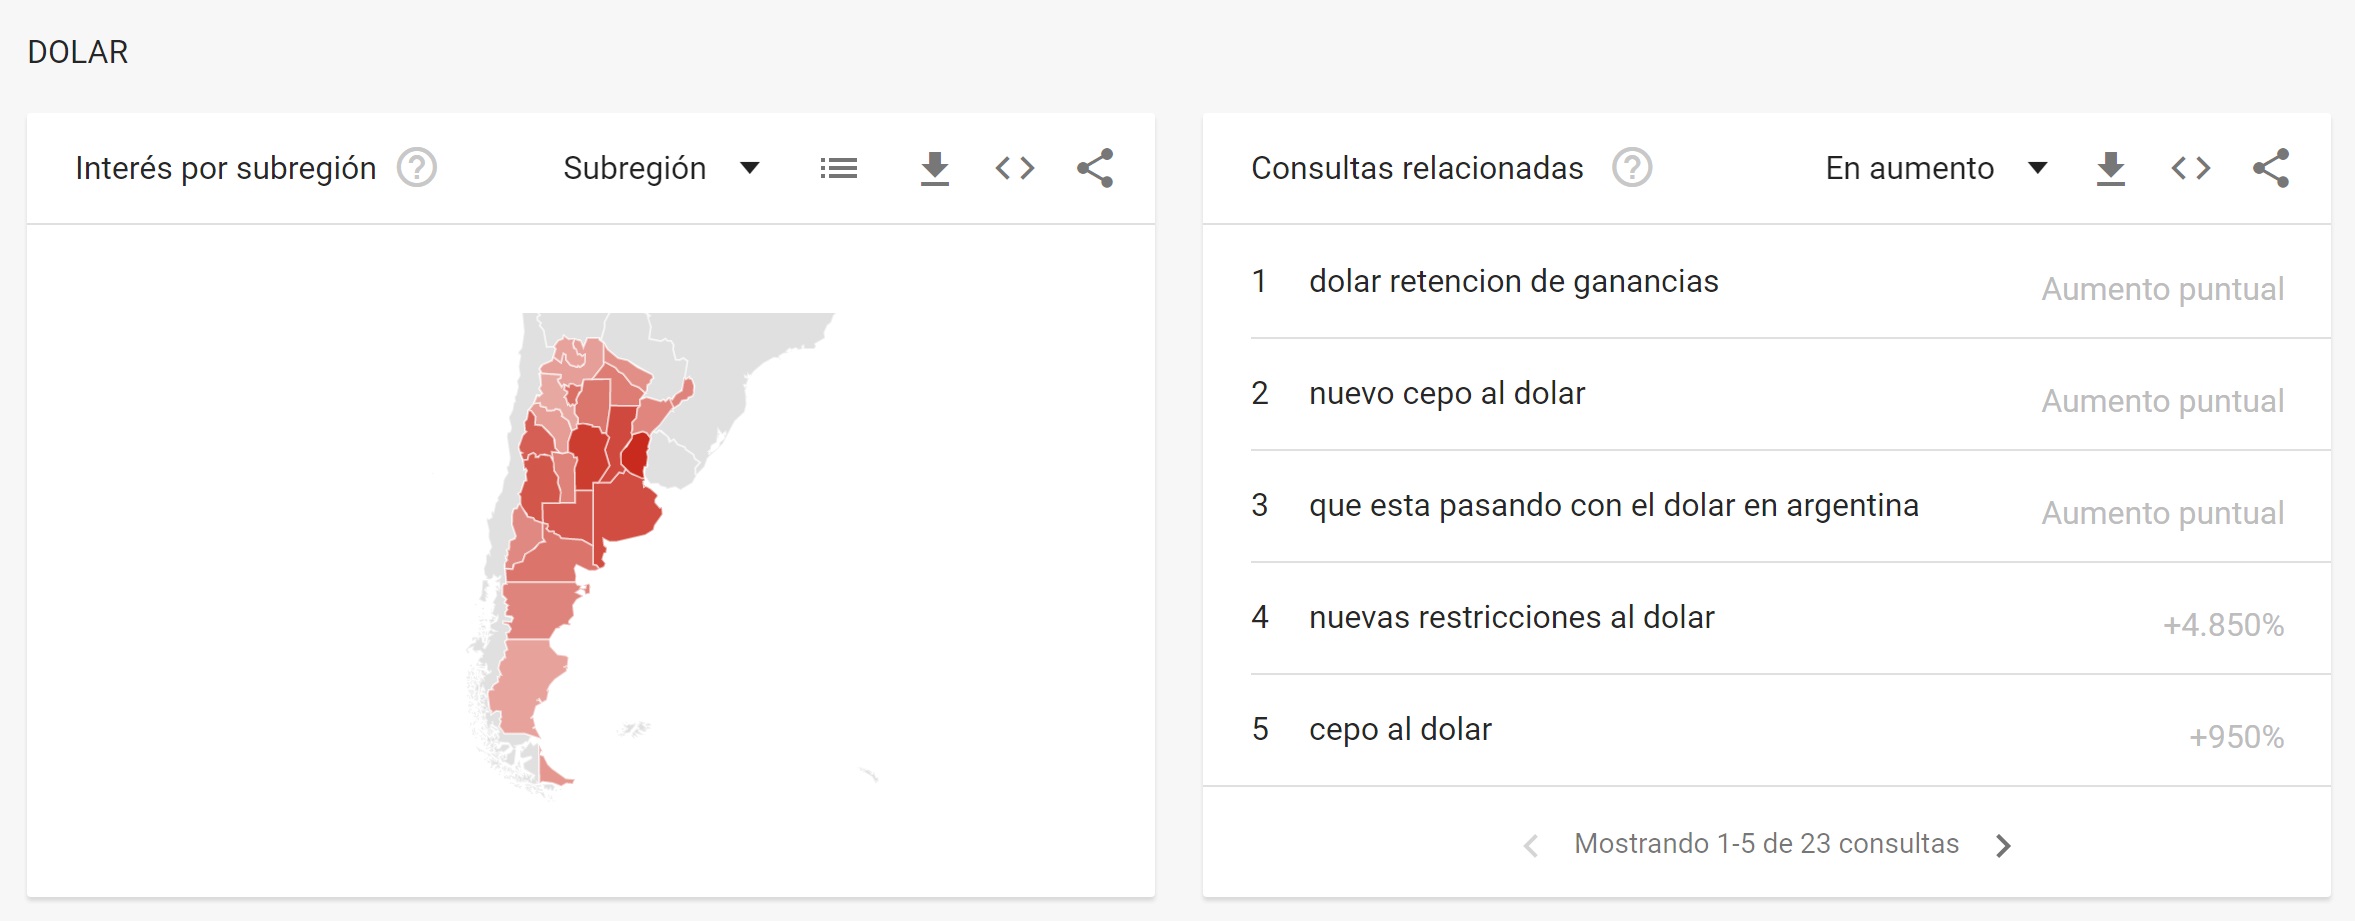Viewport: 2355px width, 921px height.
Task: Get embed code for related queries
Action: (x=2190, y=168)
